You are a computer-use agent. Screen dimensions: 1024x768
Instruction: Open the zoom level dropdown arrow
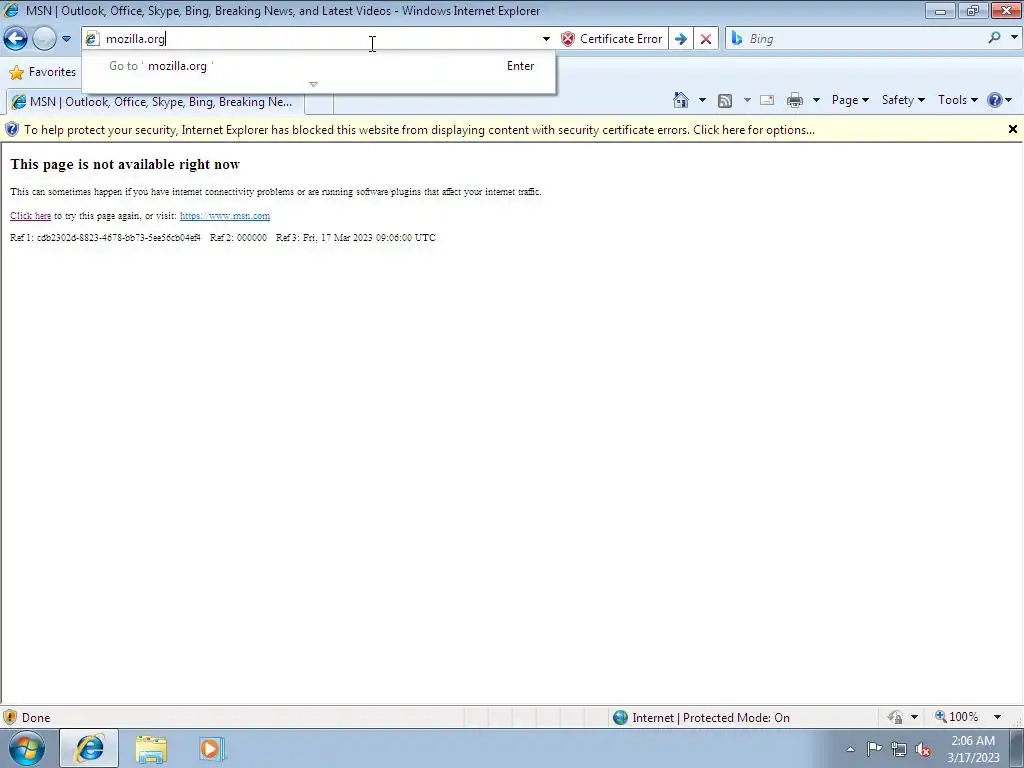[x=997, y=717]
